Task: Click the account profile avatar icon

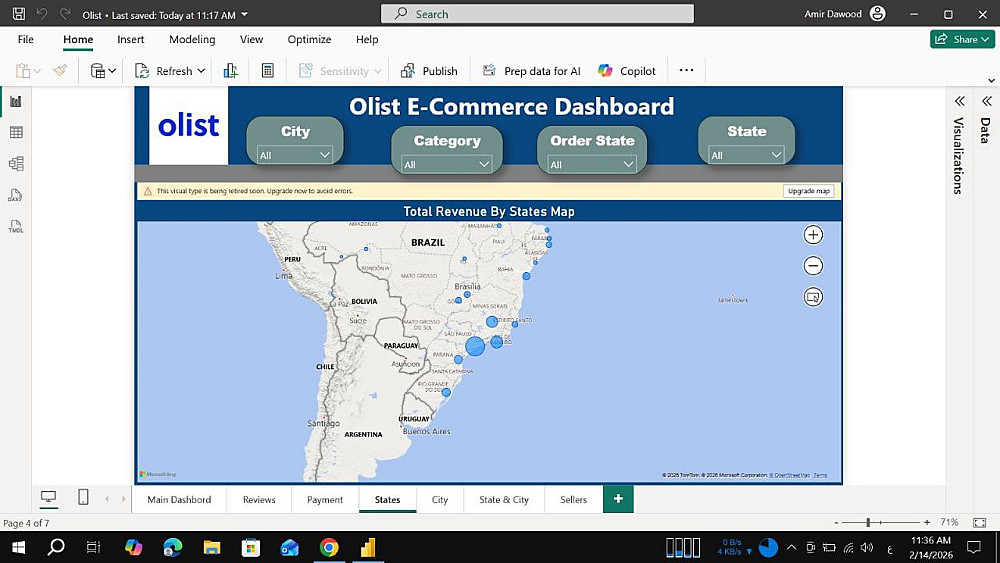Action: click(878, 13)
